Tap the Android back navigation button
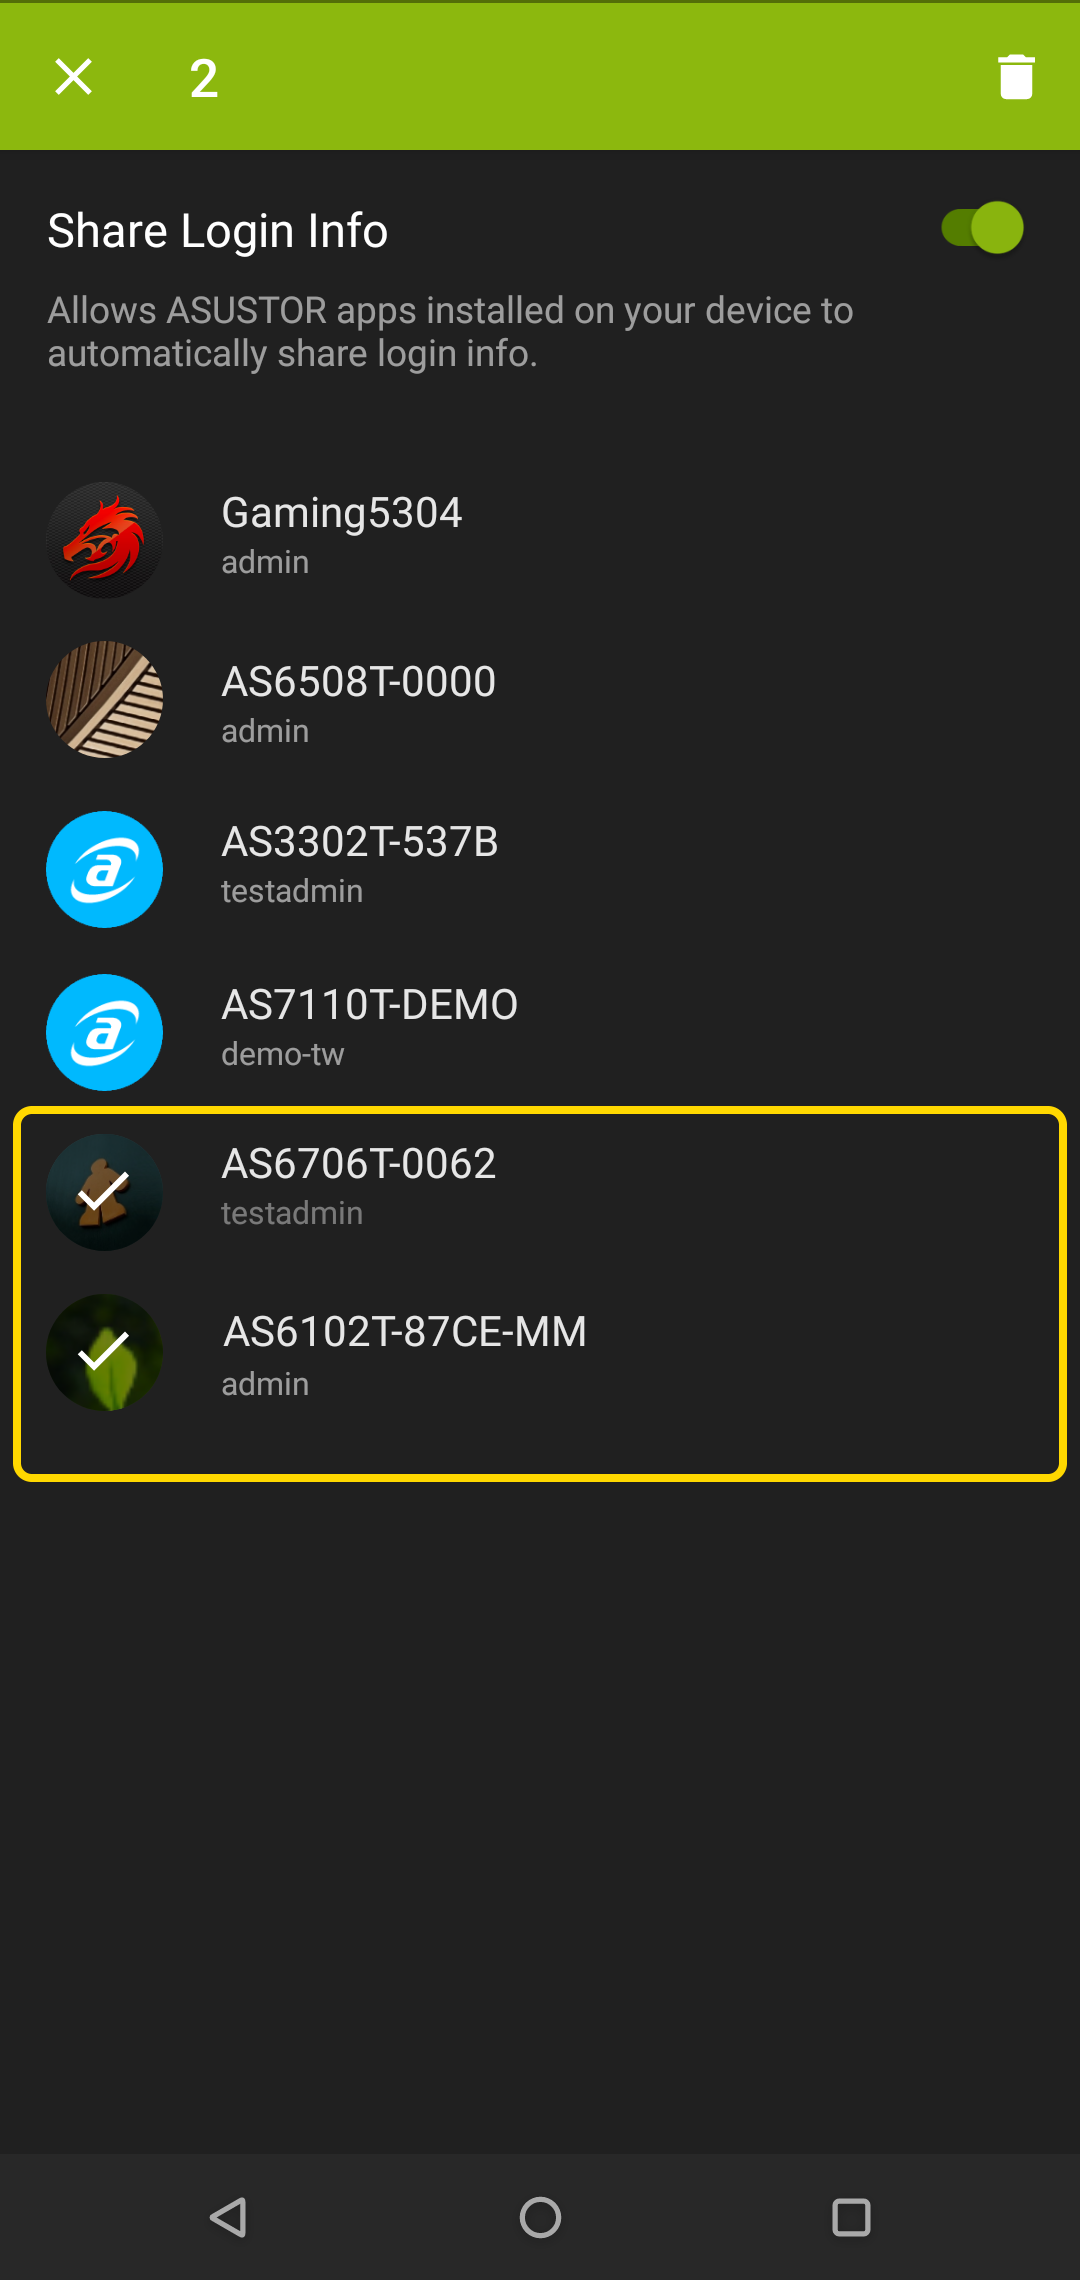Image resolution: width=1080 pixels, height=2280 pixels. (229, 2217)
